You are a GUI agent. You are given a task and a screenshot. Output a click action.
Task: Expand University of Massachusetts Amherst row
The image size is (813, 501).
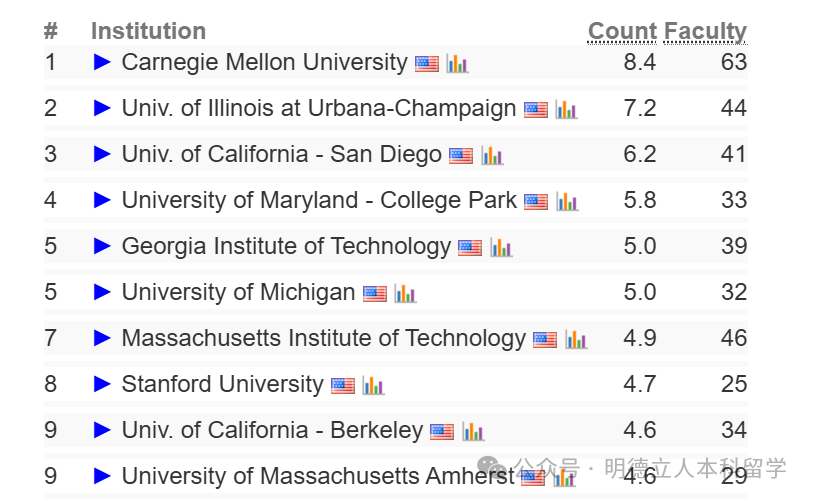tap(102, 476)
